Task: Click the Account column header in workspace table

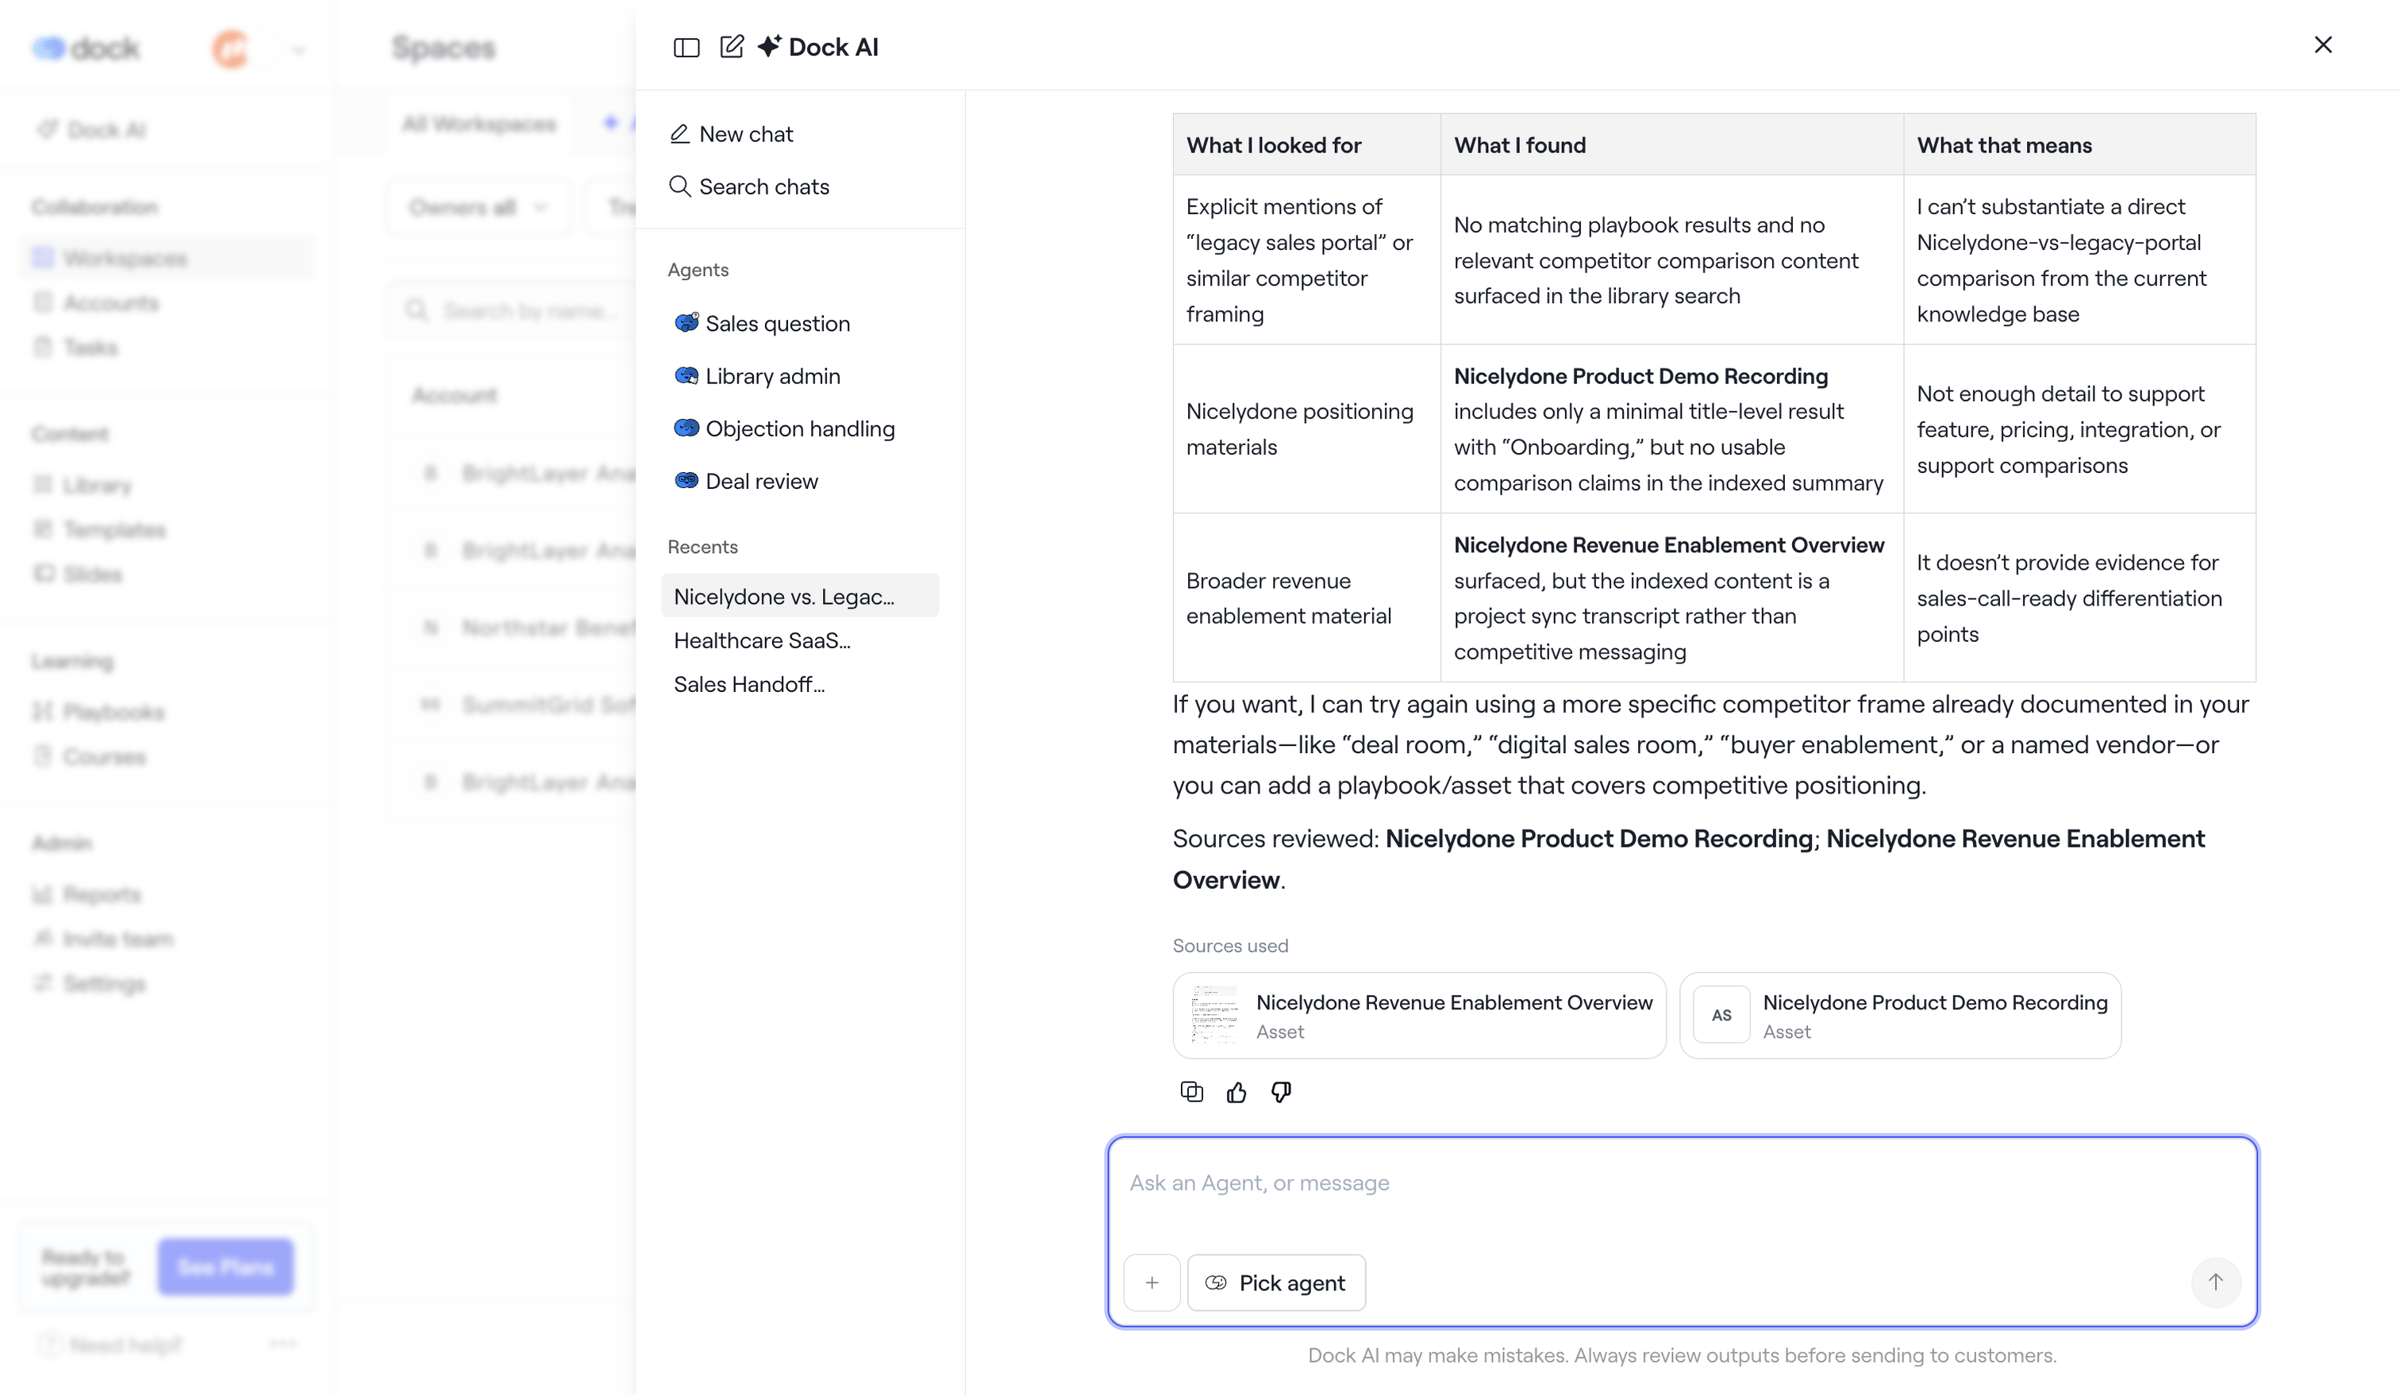Action: coord(455,395)
